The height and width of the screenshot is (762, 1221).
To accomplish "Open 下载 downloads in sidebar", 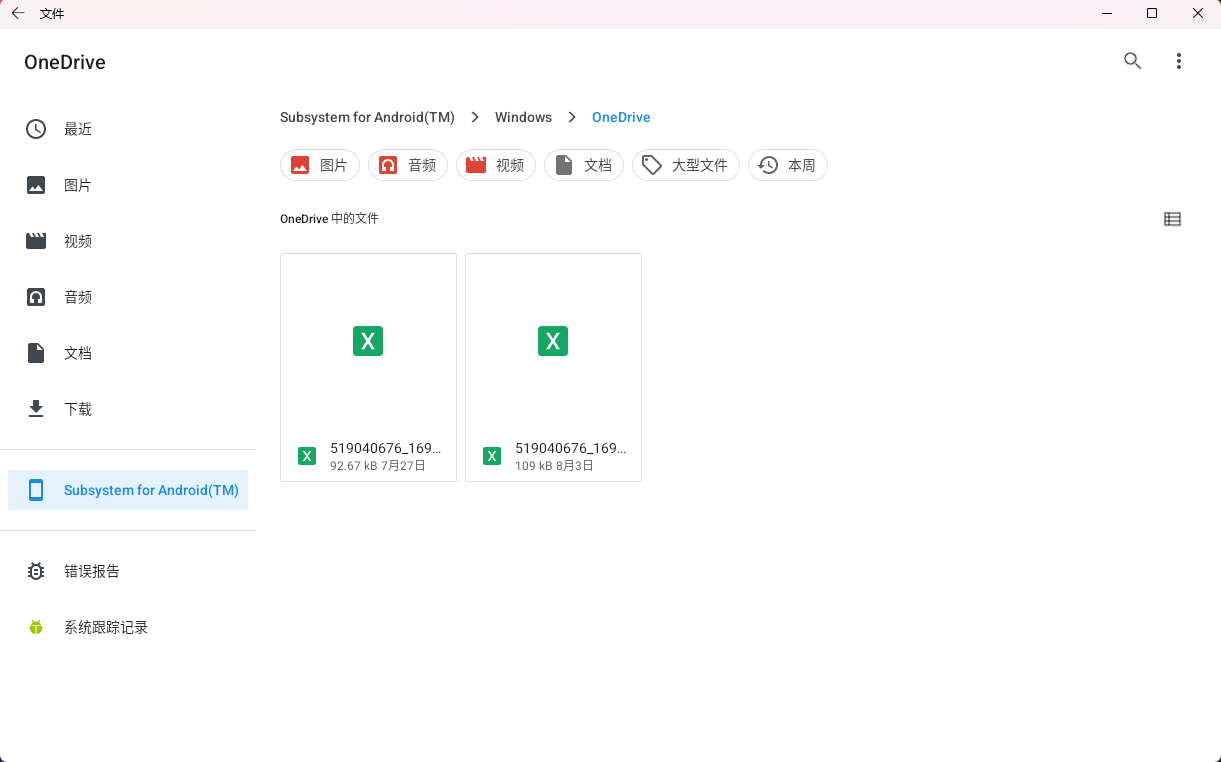I will (x=78, y=409).
